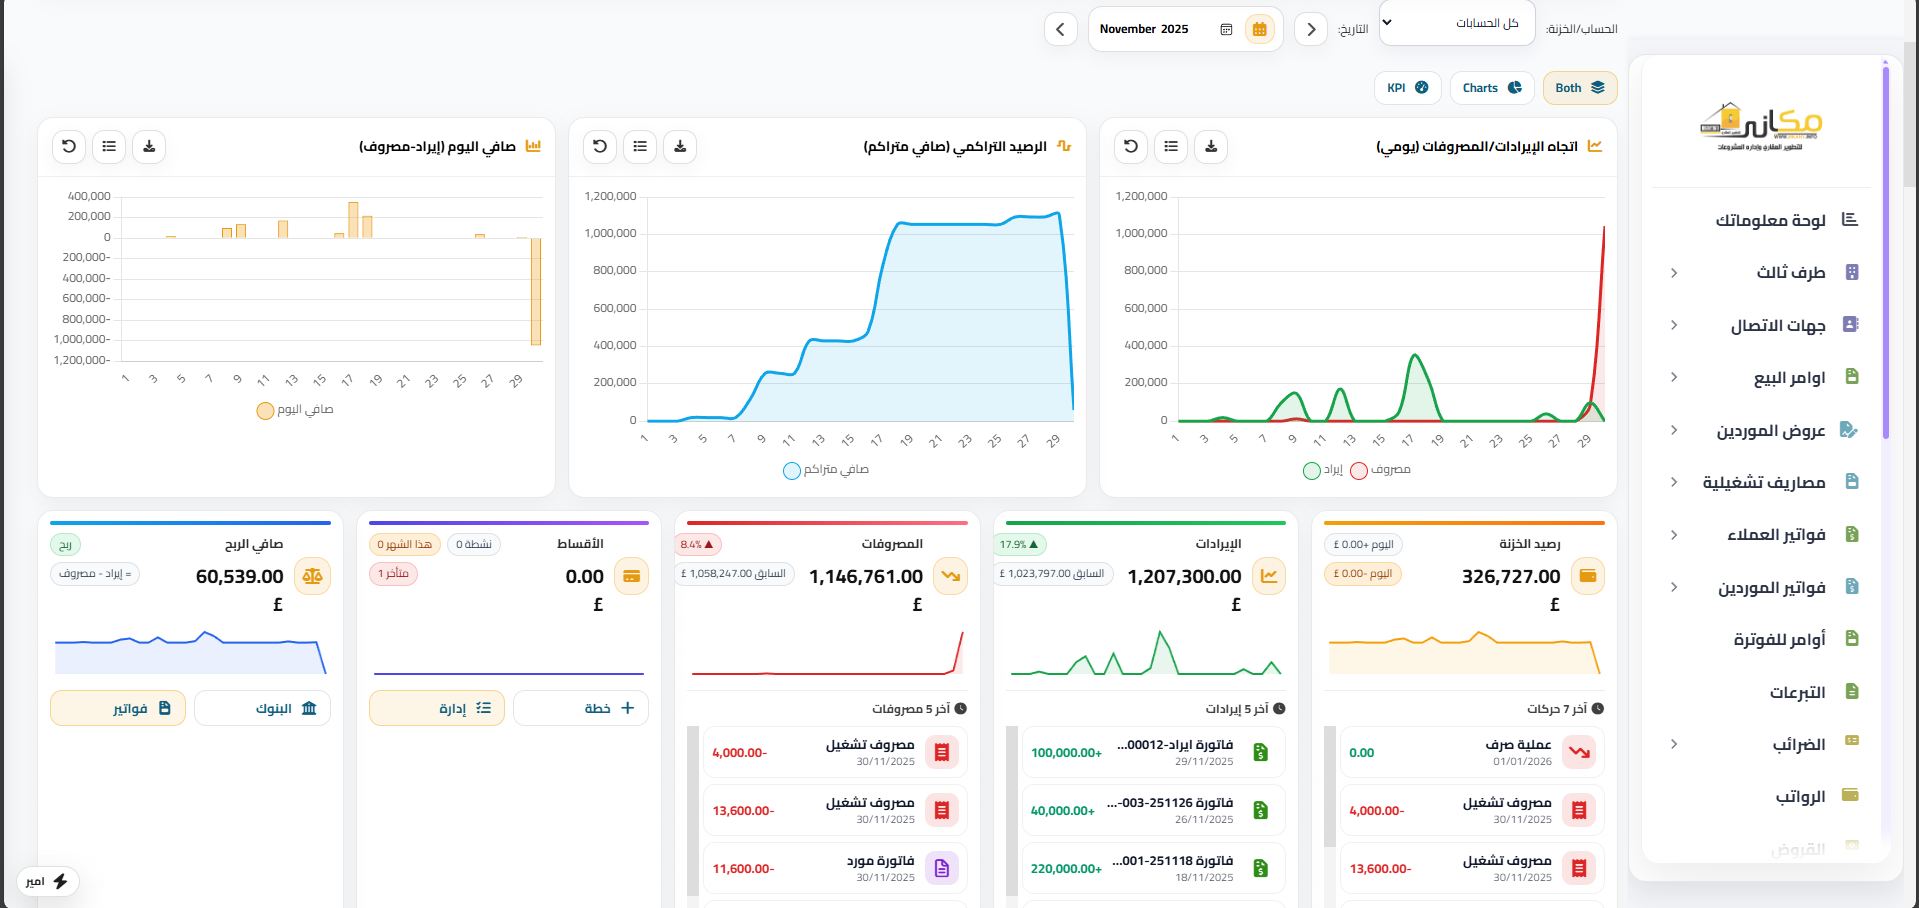This screenshot has width=1919, height=908.
Task: Open لوحة معلومات in the sidebar
Action: 1771,220
